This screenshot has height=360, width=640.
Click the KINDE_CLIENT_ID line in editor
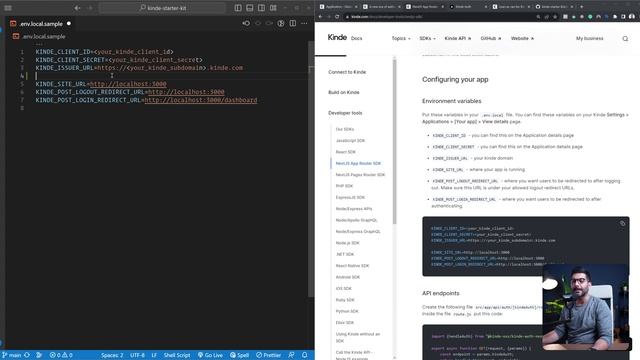click(104, 52)
